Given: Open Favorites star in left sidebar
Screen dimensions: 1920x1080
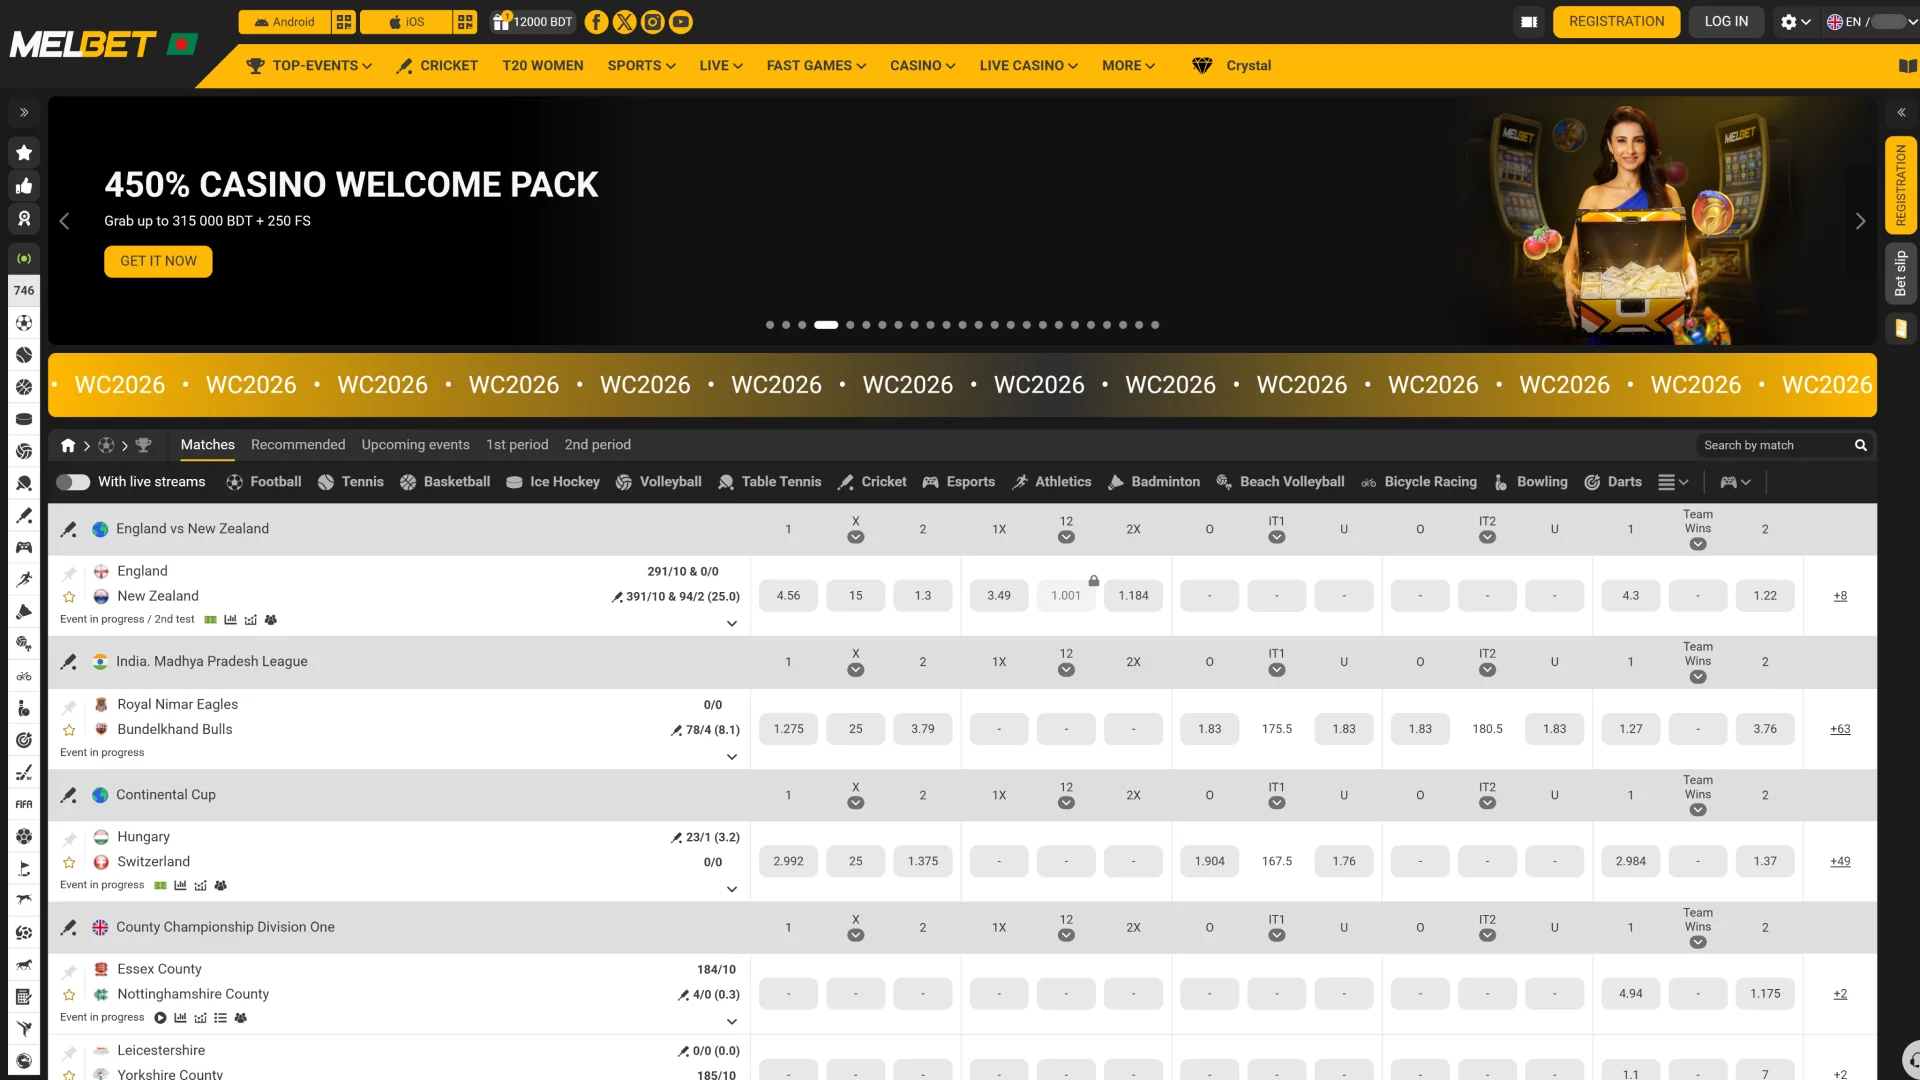Looking at the screenshot, I should 24,153.
